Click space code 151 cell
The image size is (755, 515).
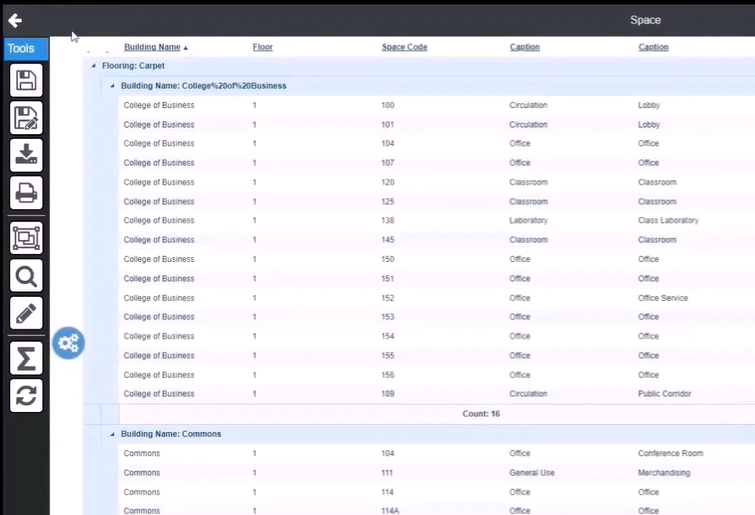coord(388,279)
